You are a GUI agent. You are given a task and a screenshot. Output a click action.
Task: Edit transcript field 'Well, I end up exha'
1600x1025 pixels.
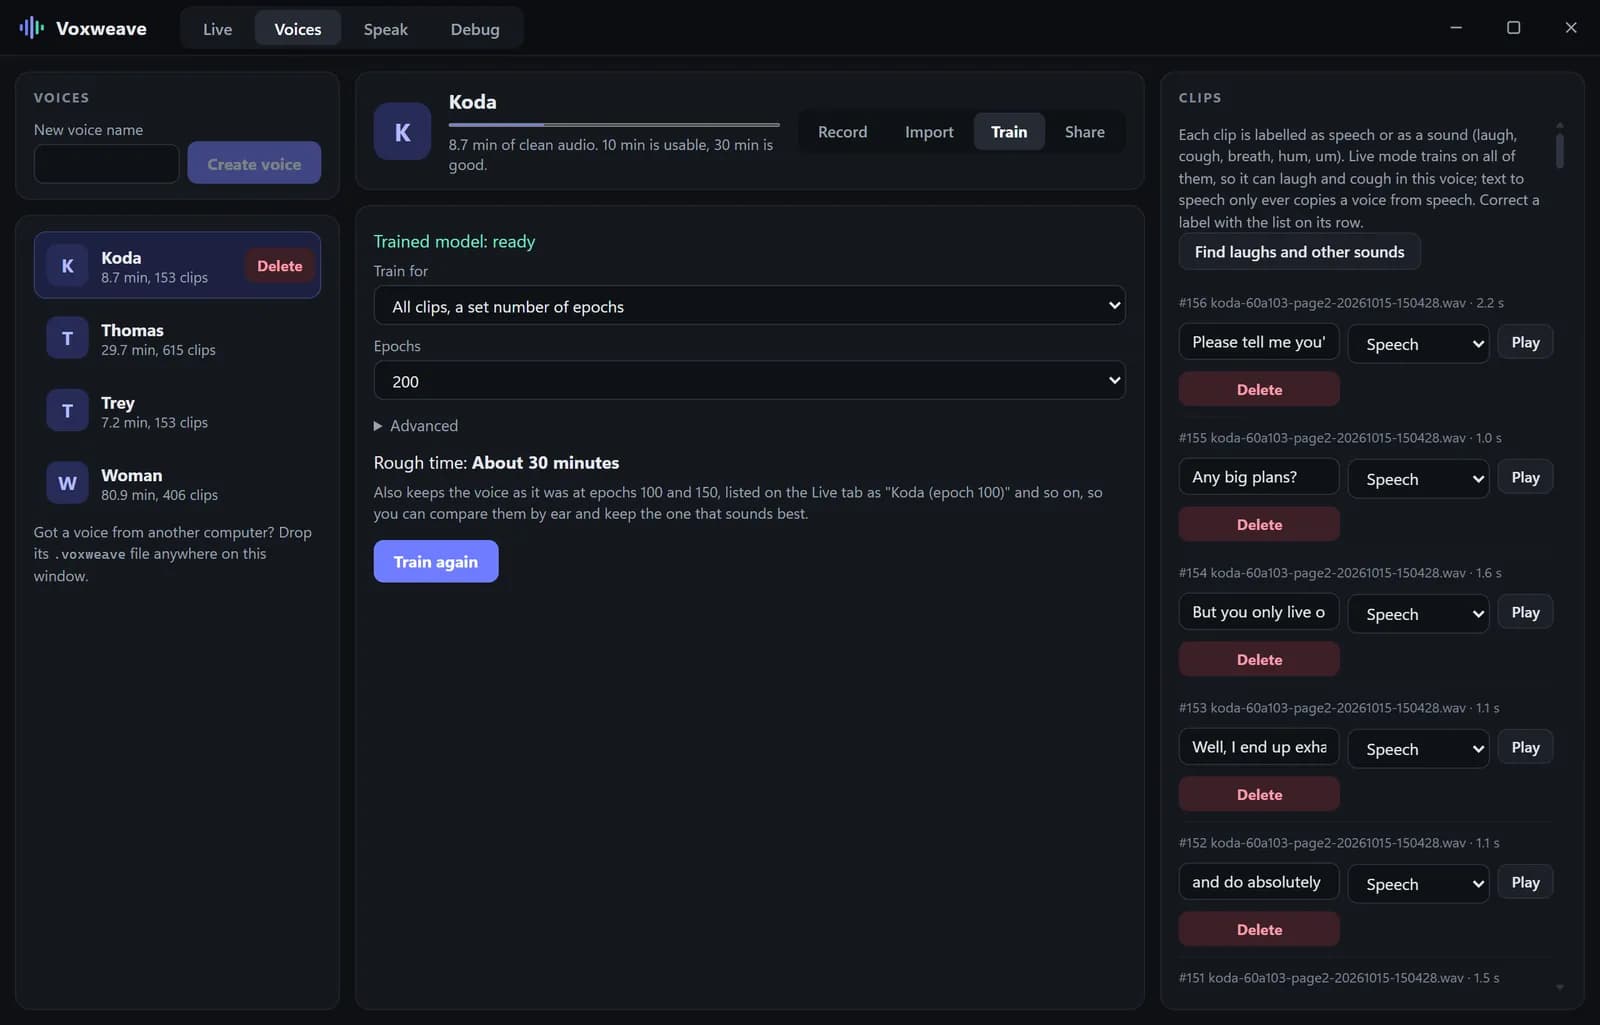pos(1259,747)
